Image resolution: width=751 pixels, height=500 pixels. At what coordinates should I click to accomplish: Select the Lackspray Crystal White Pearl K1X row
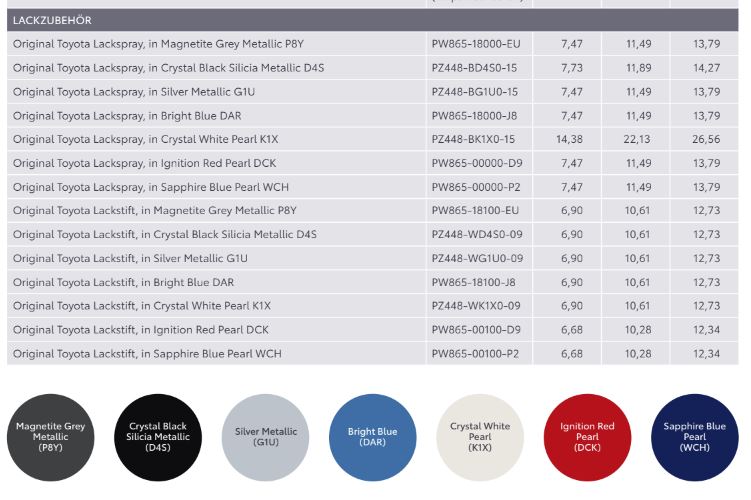click(145, 139)
